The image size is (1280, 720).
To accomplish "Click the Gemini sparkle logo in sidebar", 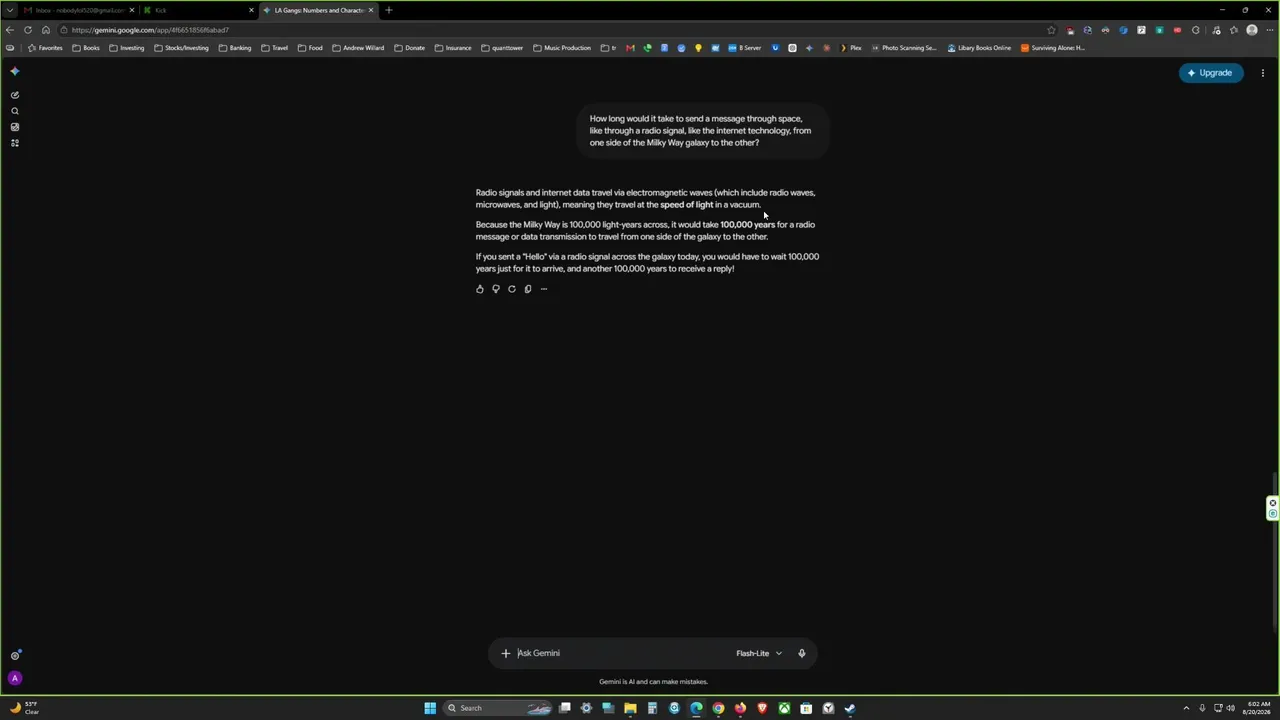I will [x=15, y=72].
